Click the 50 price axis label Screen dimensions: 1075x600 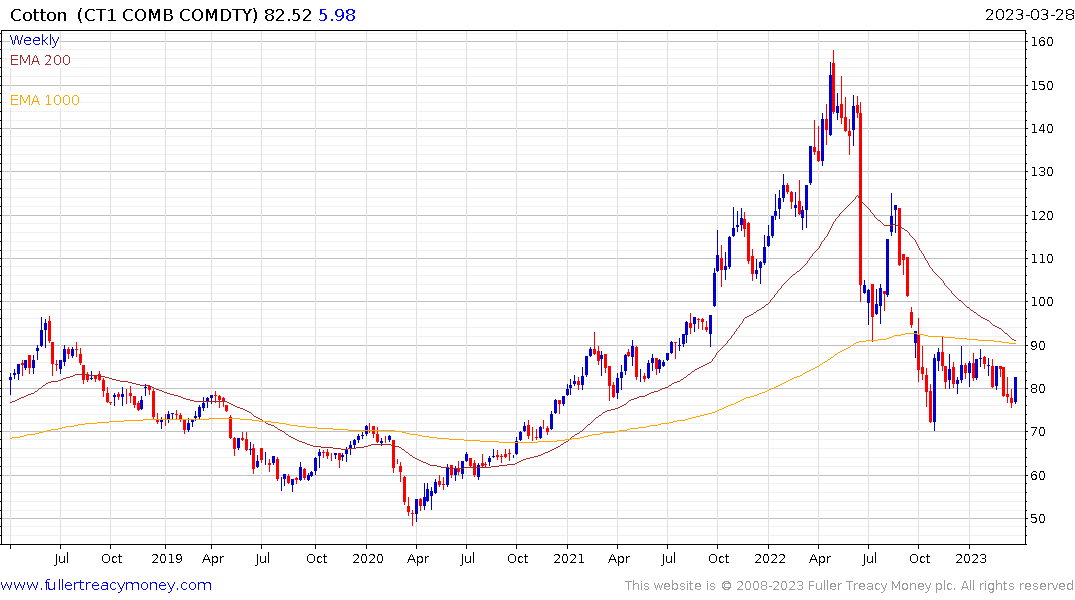coord(1038,518)
